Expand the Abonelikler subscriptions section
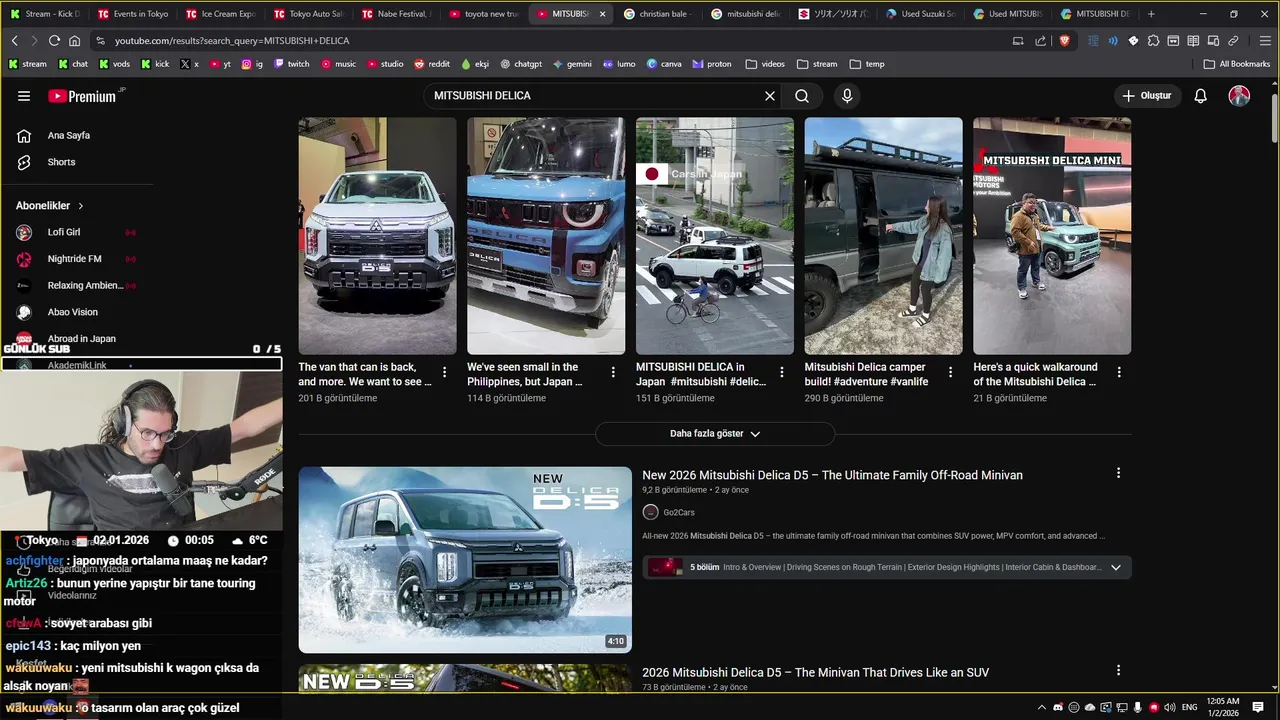The height and width of the screenshot is (720, 1280). [x=50, y=206]
